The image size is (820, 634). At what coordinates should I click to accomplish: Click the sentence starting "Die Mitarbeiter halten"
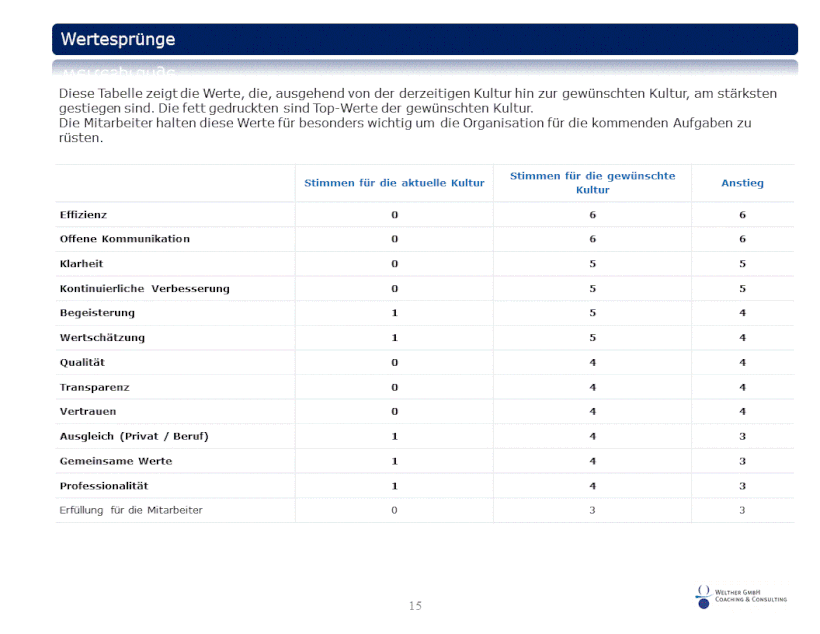point(405,130)
